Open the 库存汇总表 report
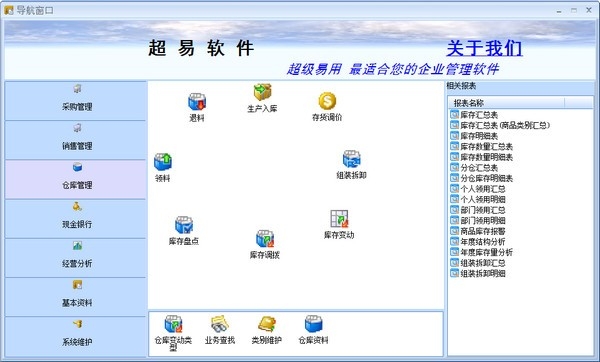 pos(479,114)
